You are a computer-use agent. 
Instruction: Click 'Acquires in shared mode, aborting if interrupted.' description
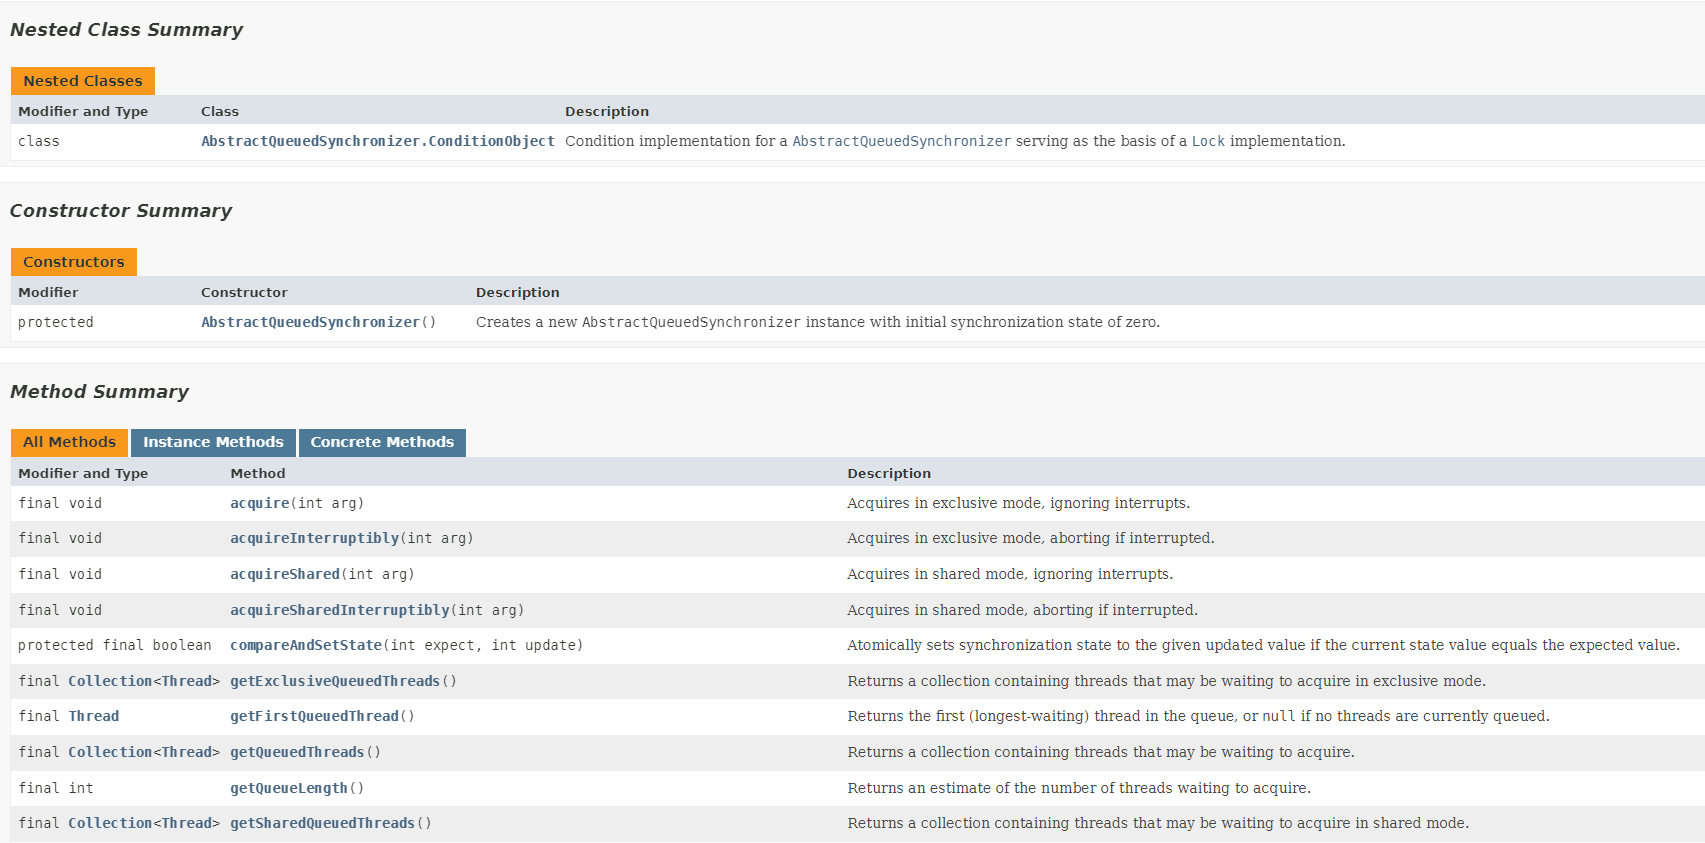tap(1022, 610)
